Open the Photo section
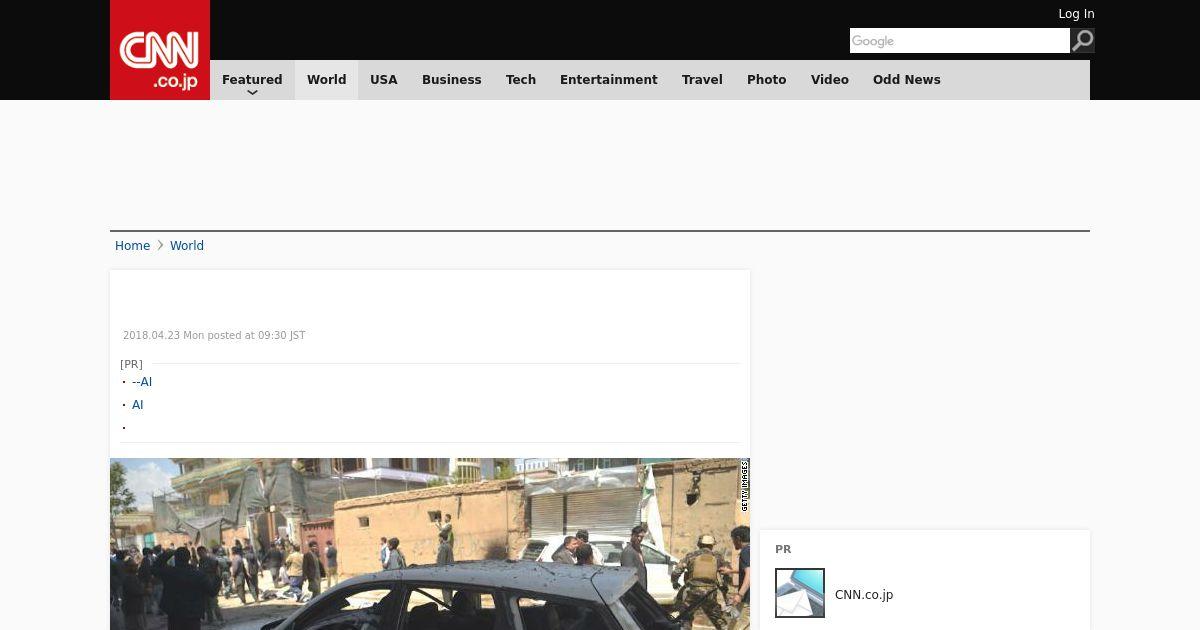 [x=767, y=80]
